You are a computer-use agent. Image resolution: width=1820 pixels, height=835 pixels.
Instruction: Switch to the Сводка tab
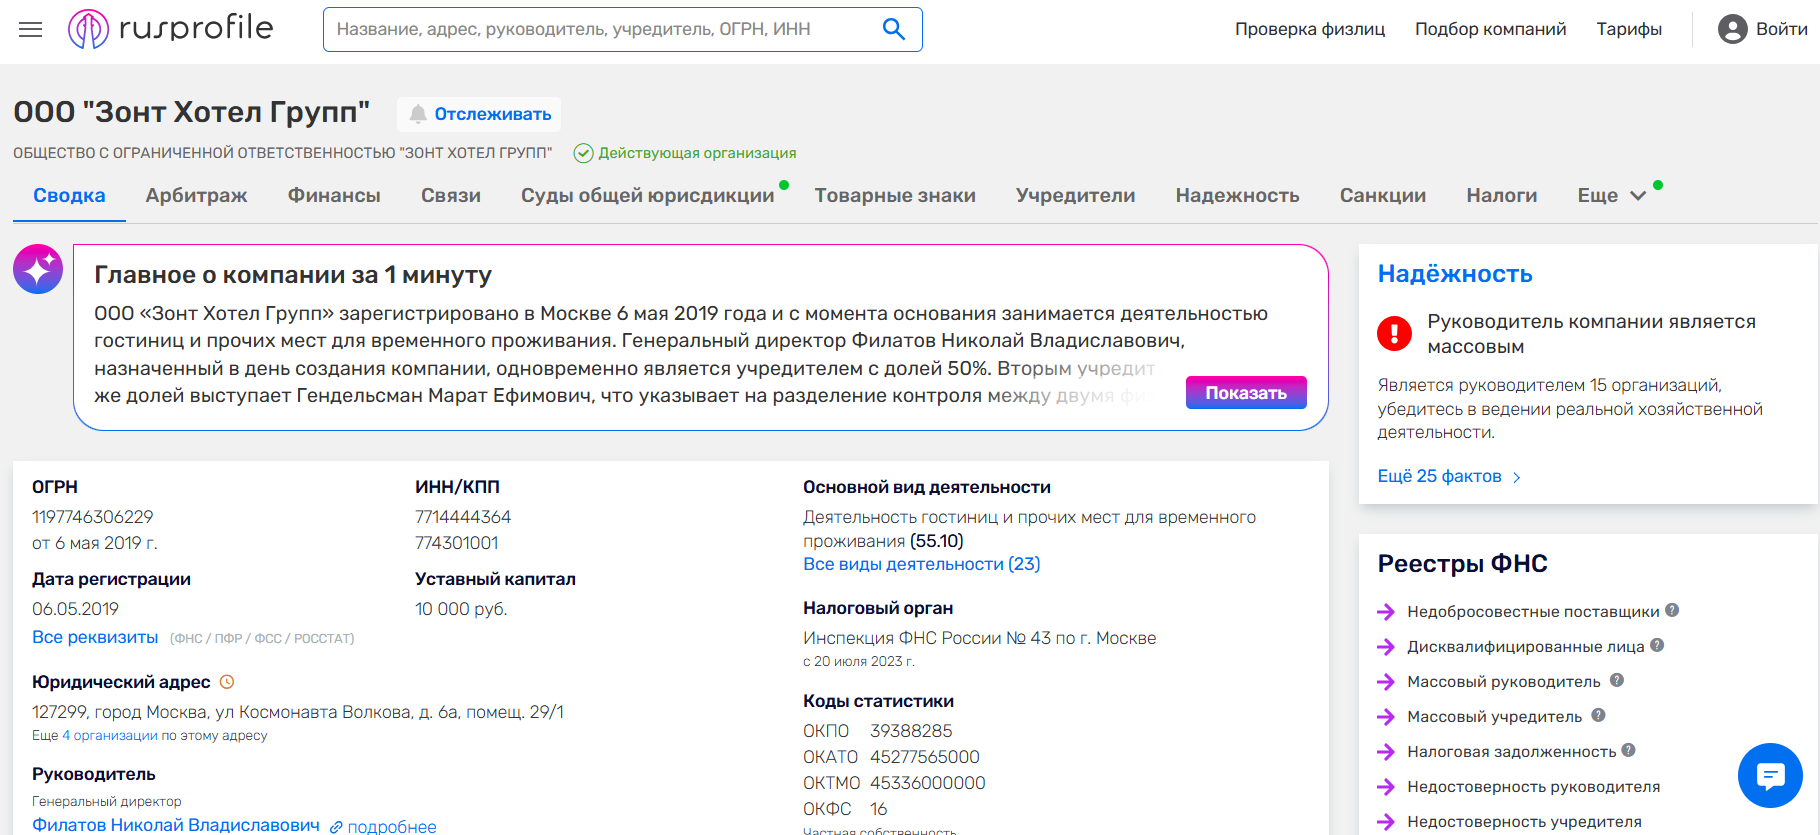(x=69, y=196)
